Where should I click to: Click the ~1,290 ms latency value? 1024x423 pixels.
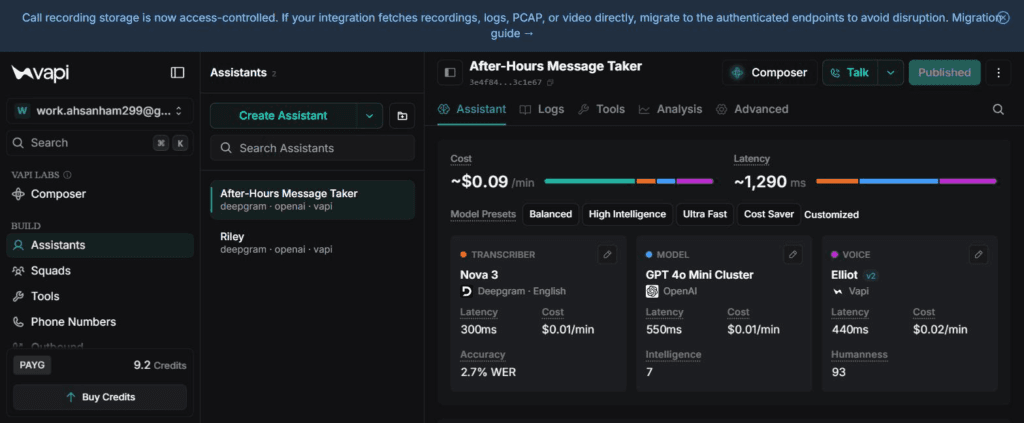click(769, 181)
